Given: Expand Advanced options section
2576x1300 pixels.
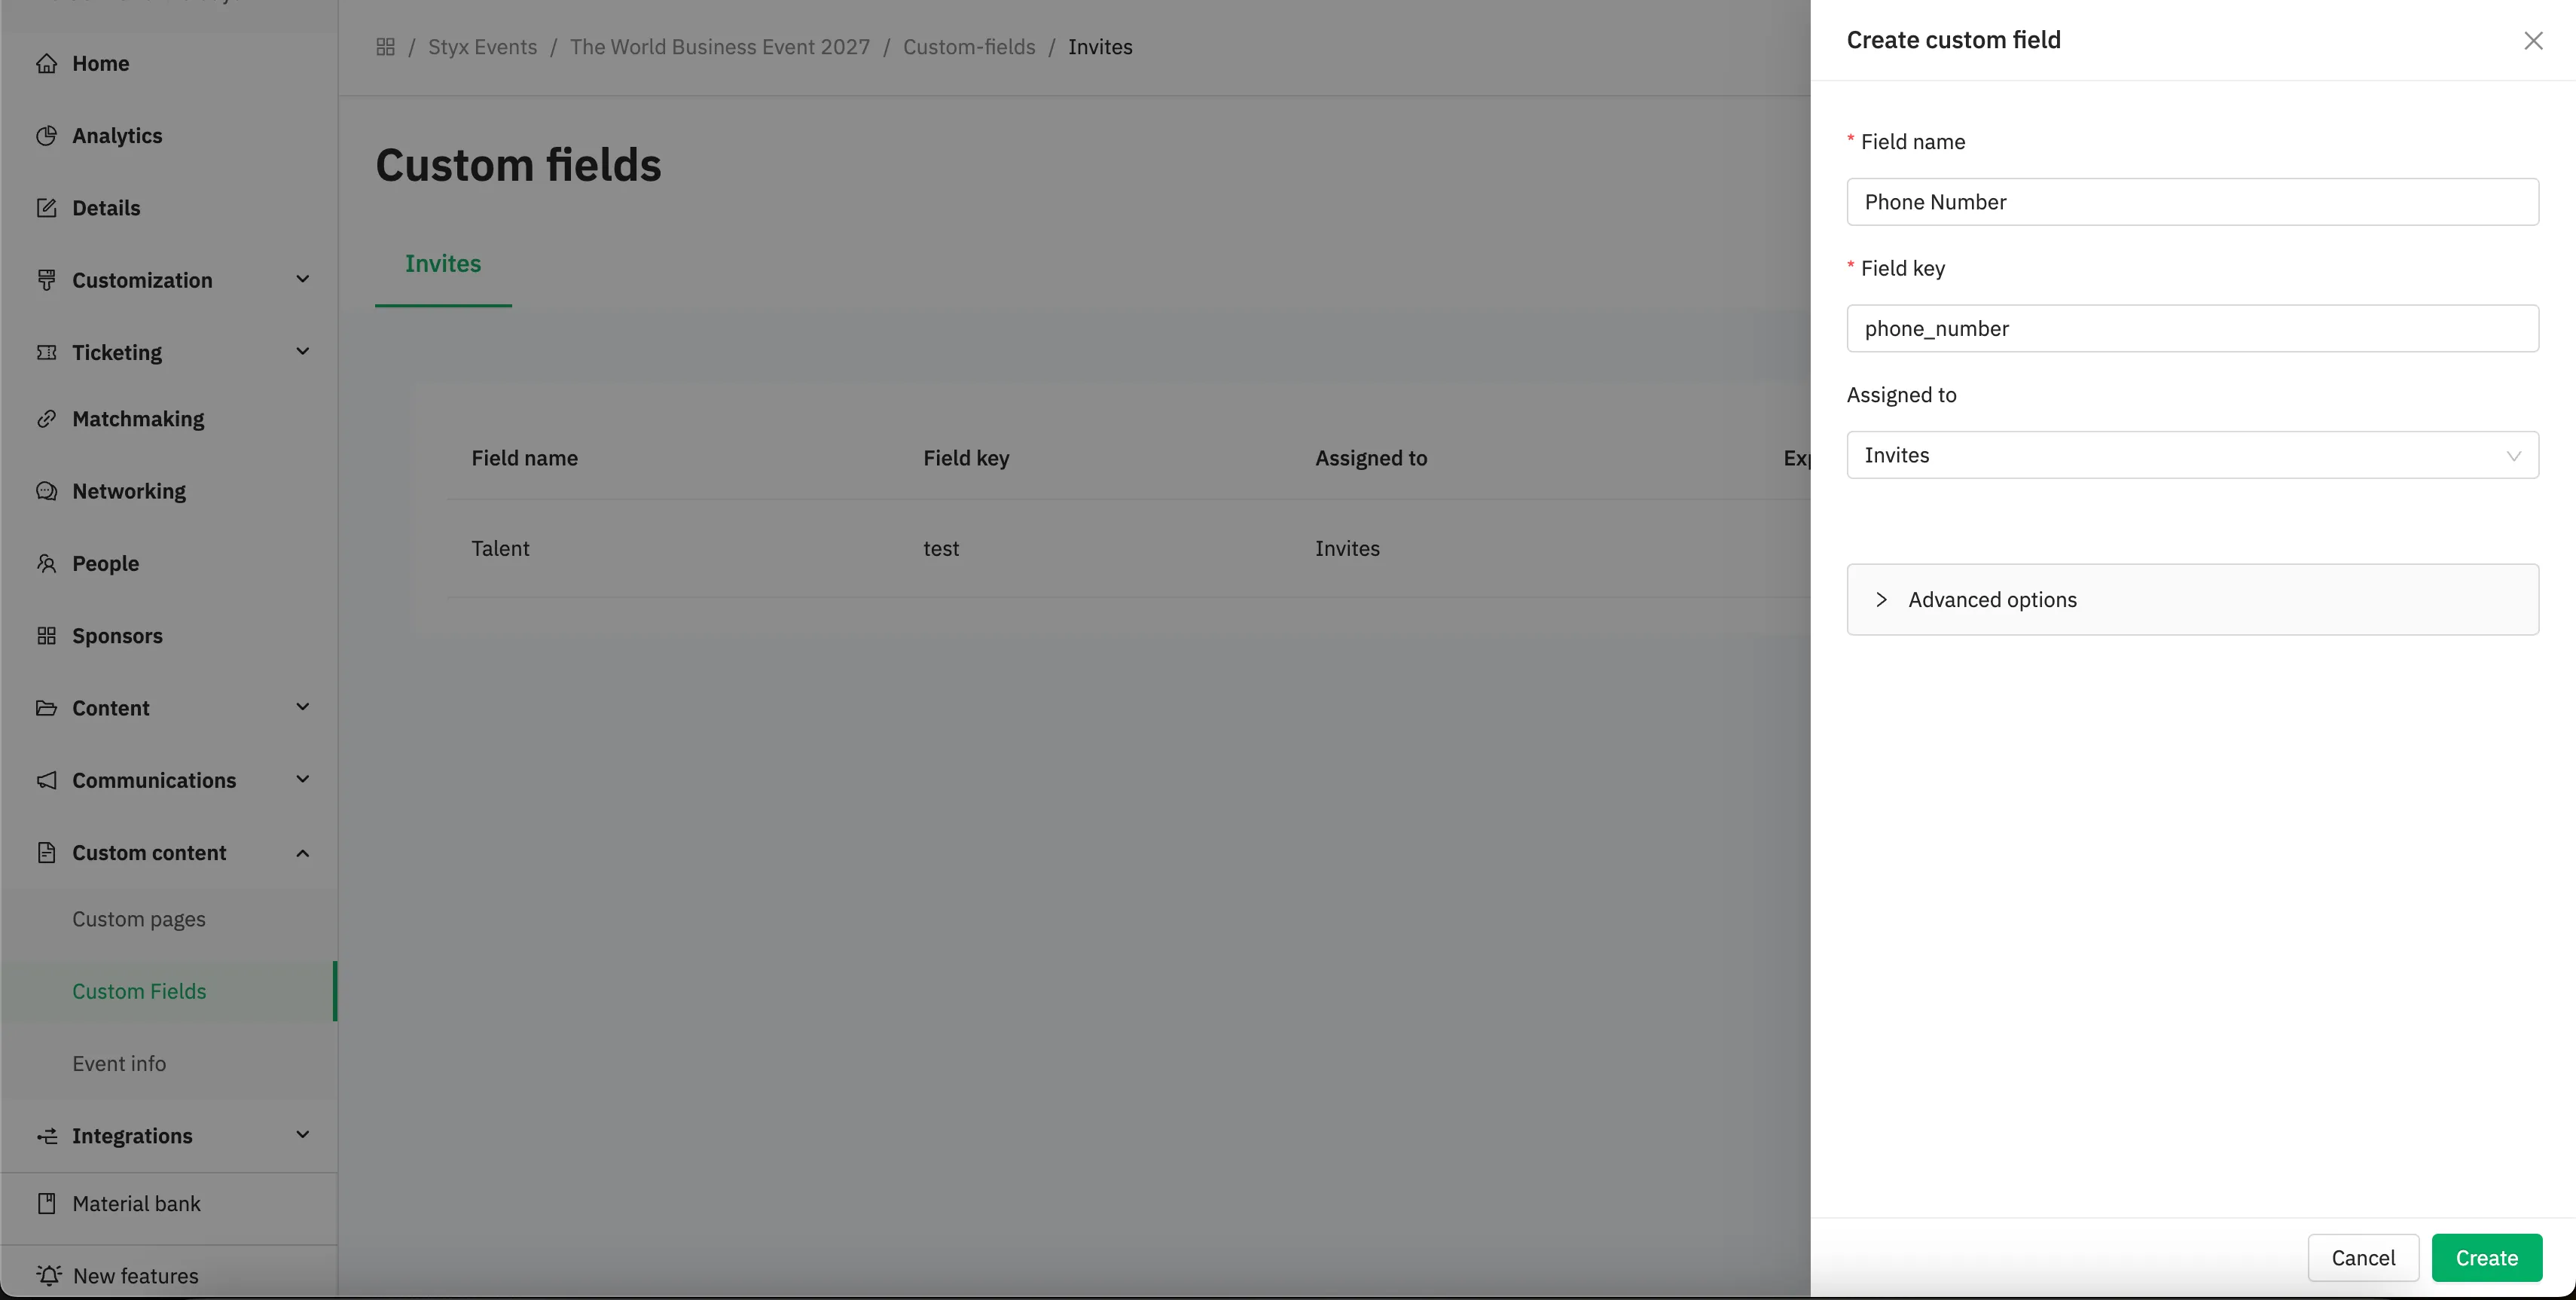Looking at the screenshot, I should pyautogui.click(x=2192, y=600).
